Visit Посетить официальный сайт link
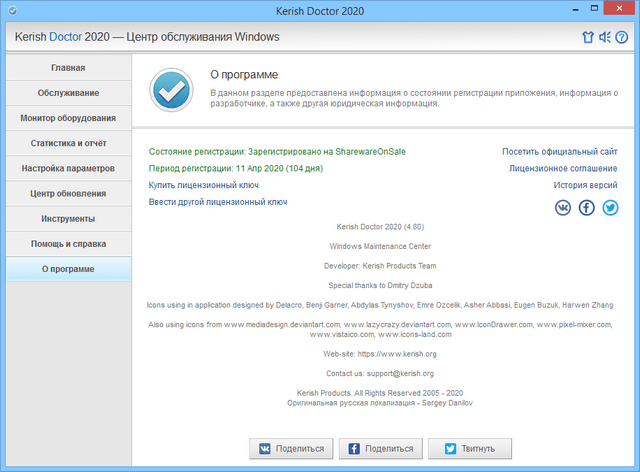640x472 pixels. pyautogui.click(x=560, y=152)
